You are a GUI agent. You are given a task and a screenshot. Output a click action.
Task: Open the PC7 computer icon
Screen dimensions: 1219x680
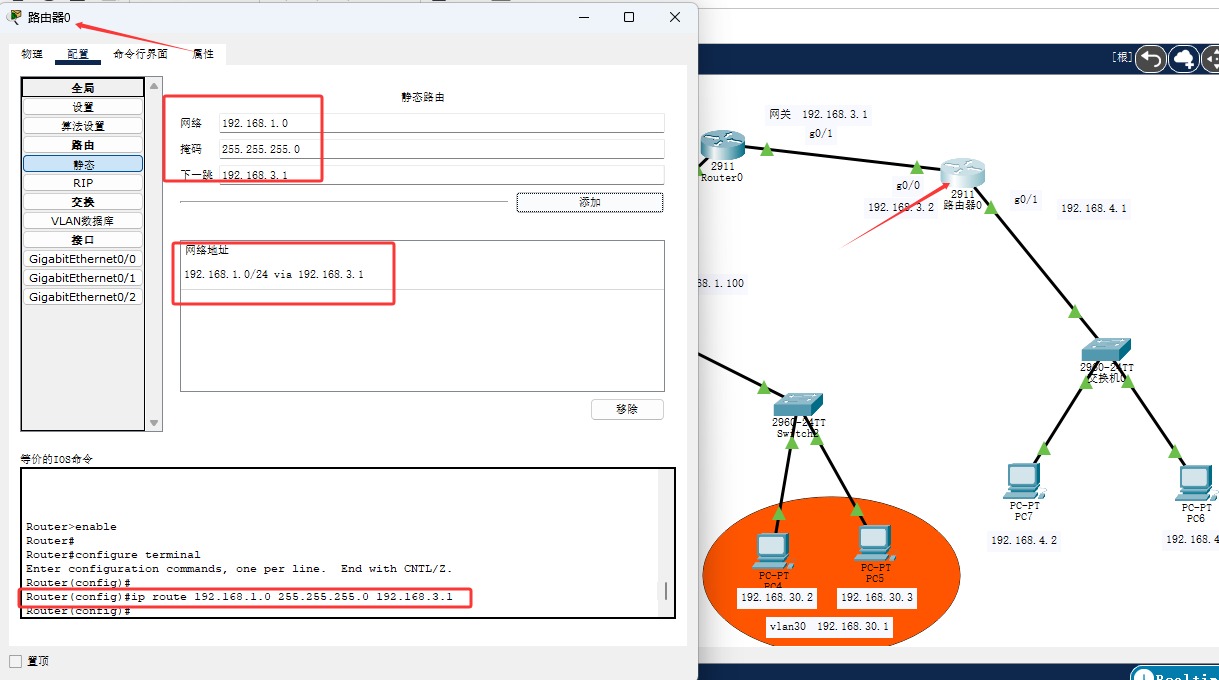click(x=1023, y=482)
